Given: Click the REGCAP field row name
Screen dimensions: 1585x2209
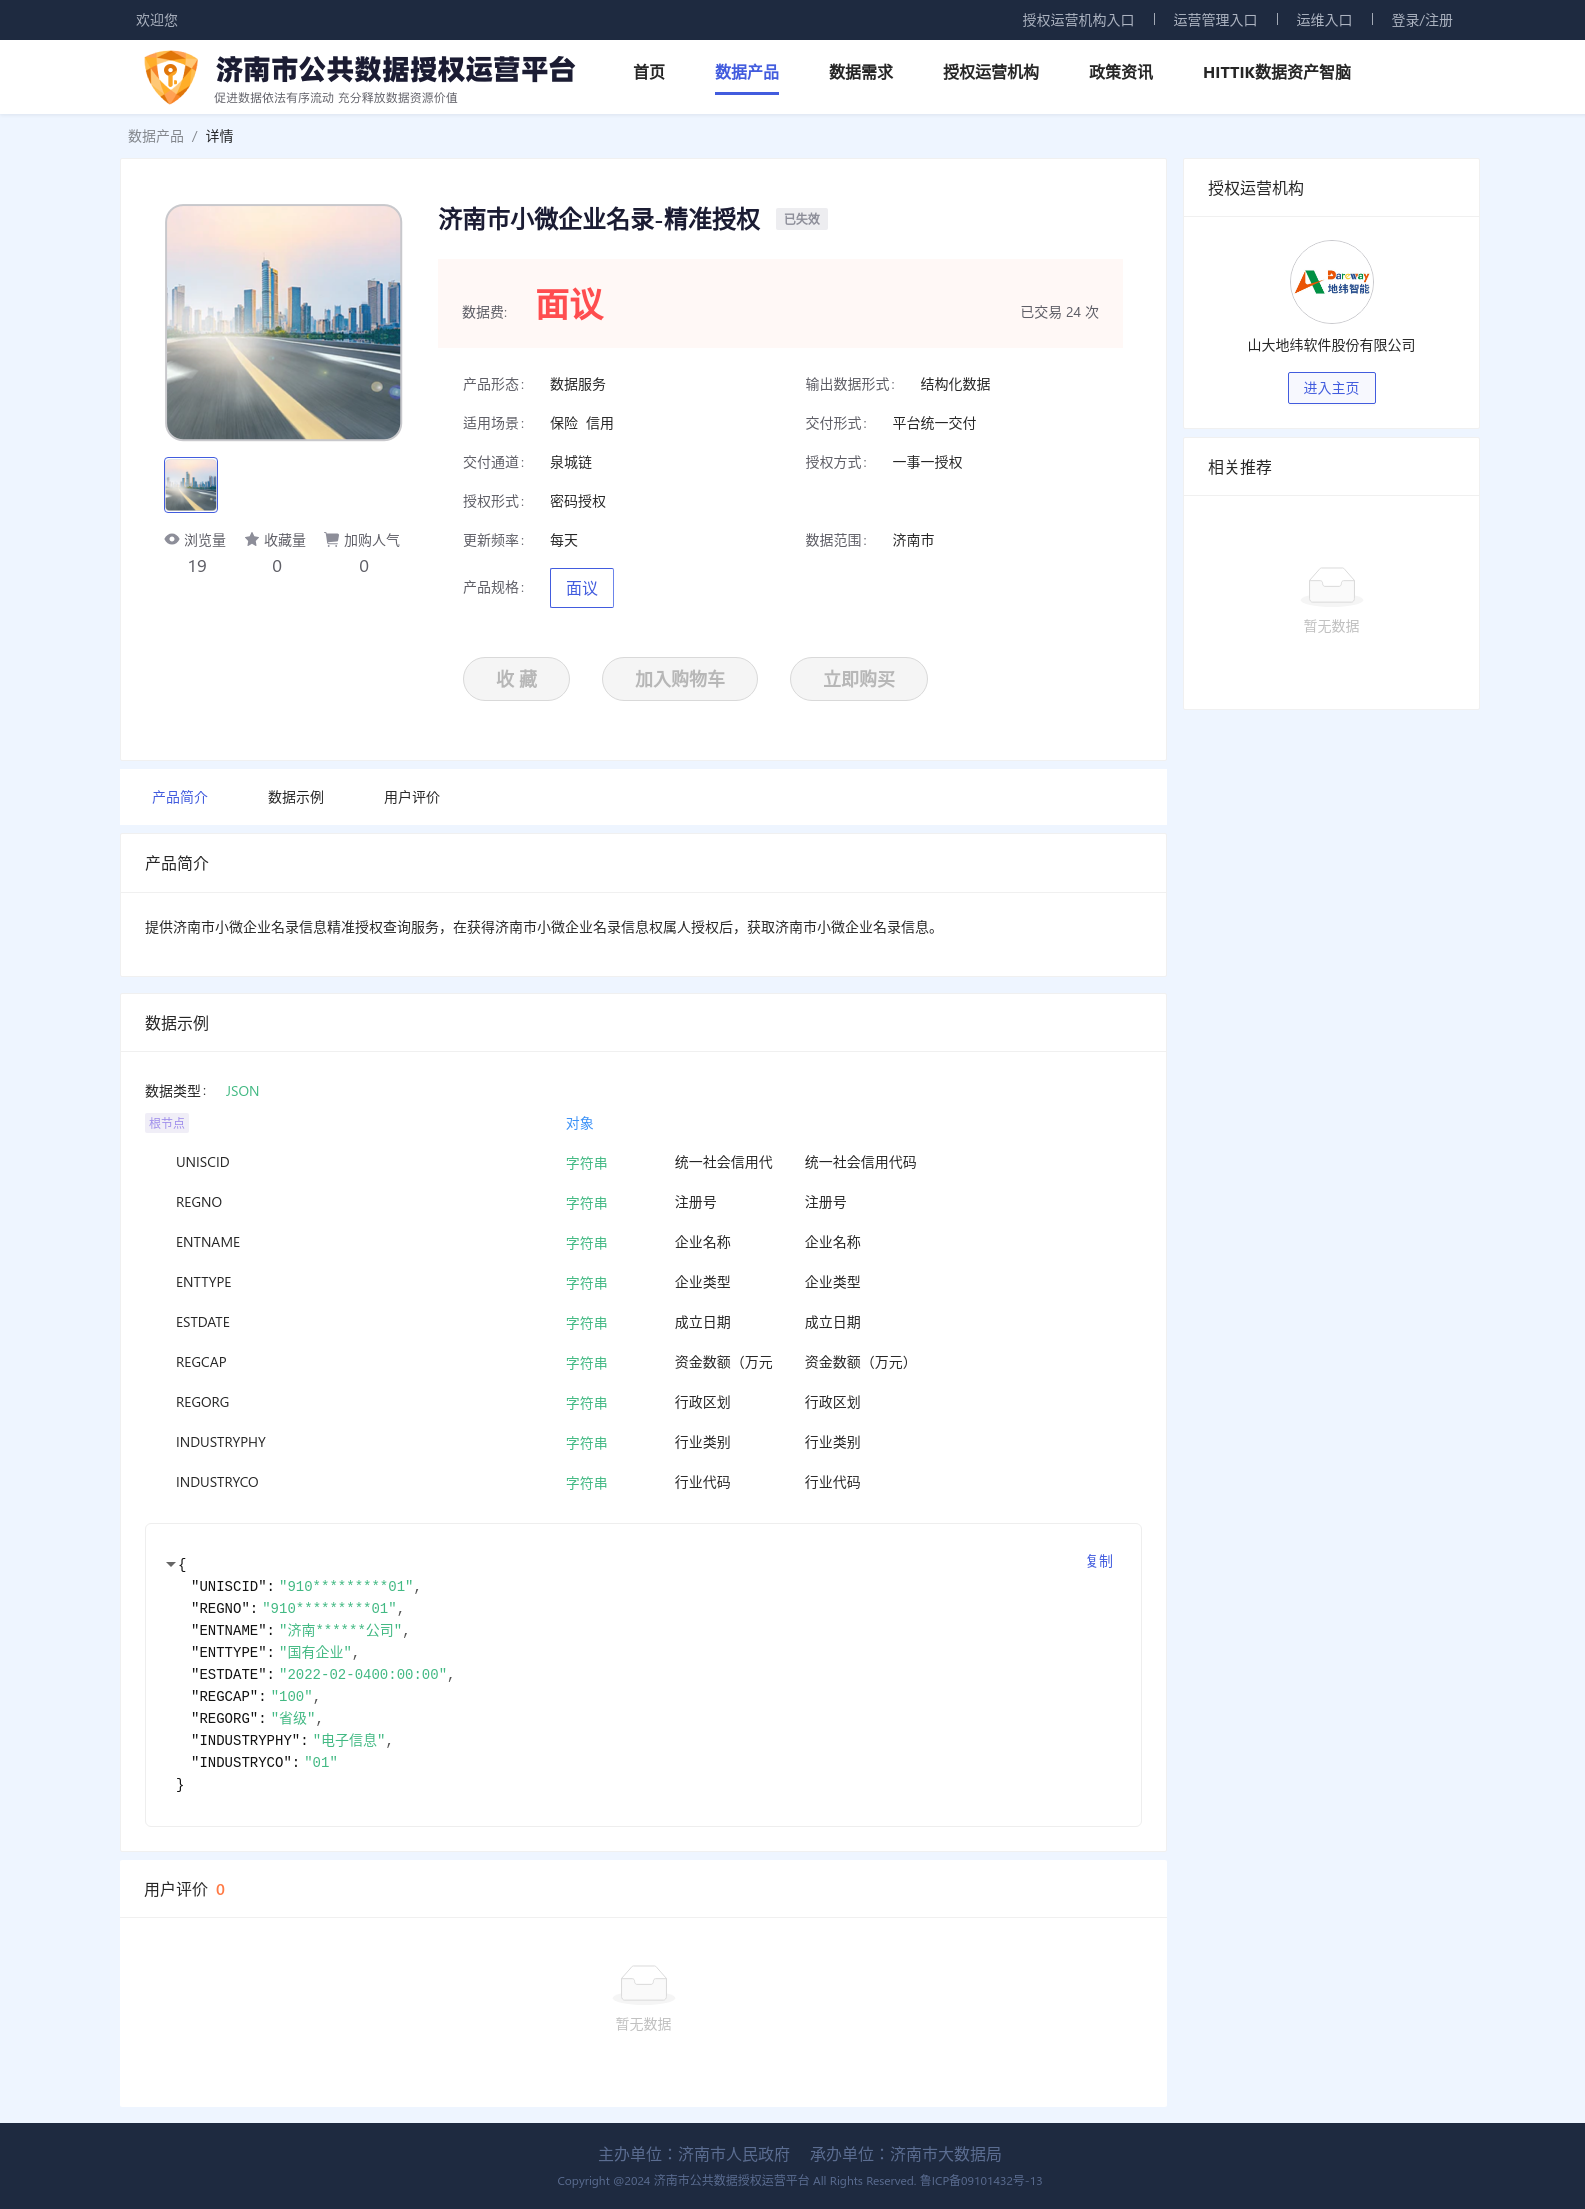Looking at the screenshot, I should coord(201,1362).
